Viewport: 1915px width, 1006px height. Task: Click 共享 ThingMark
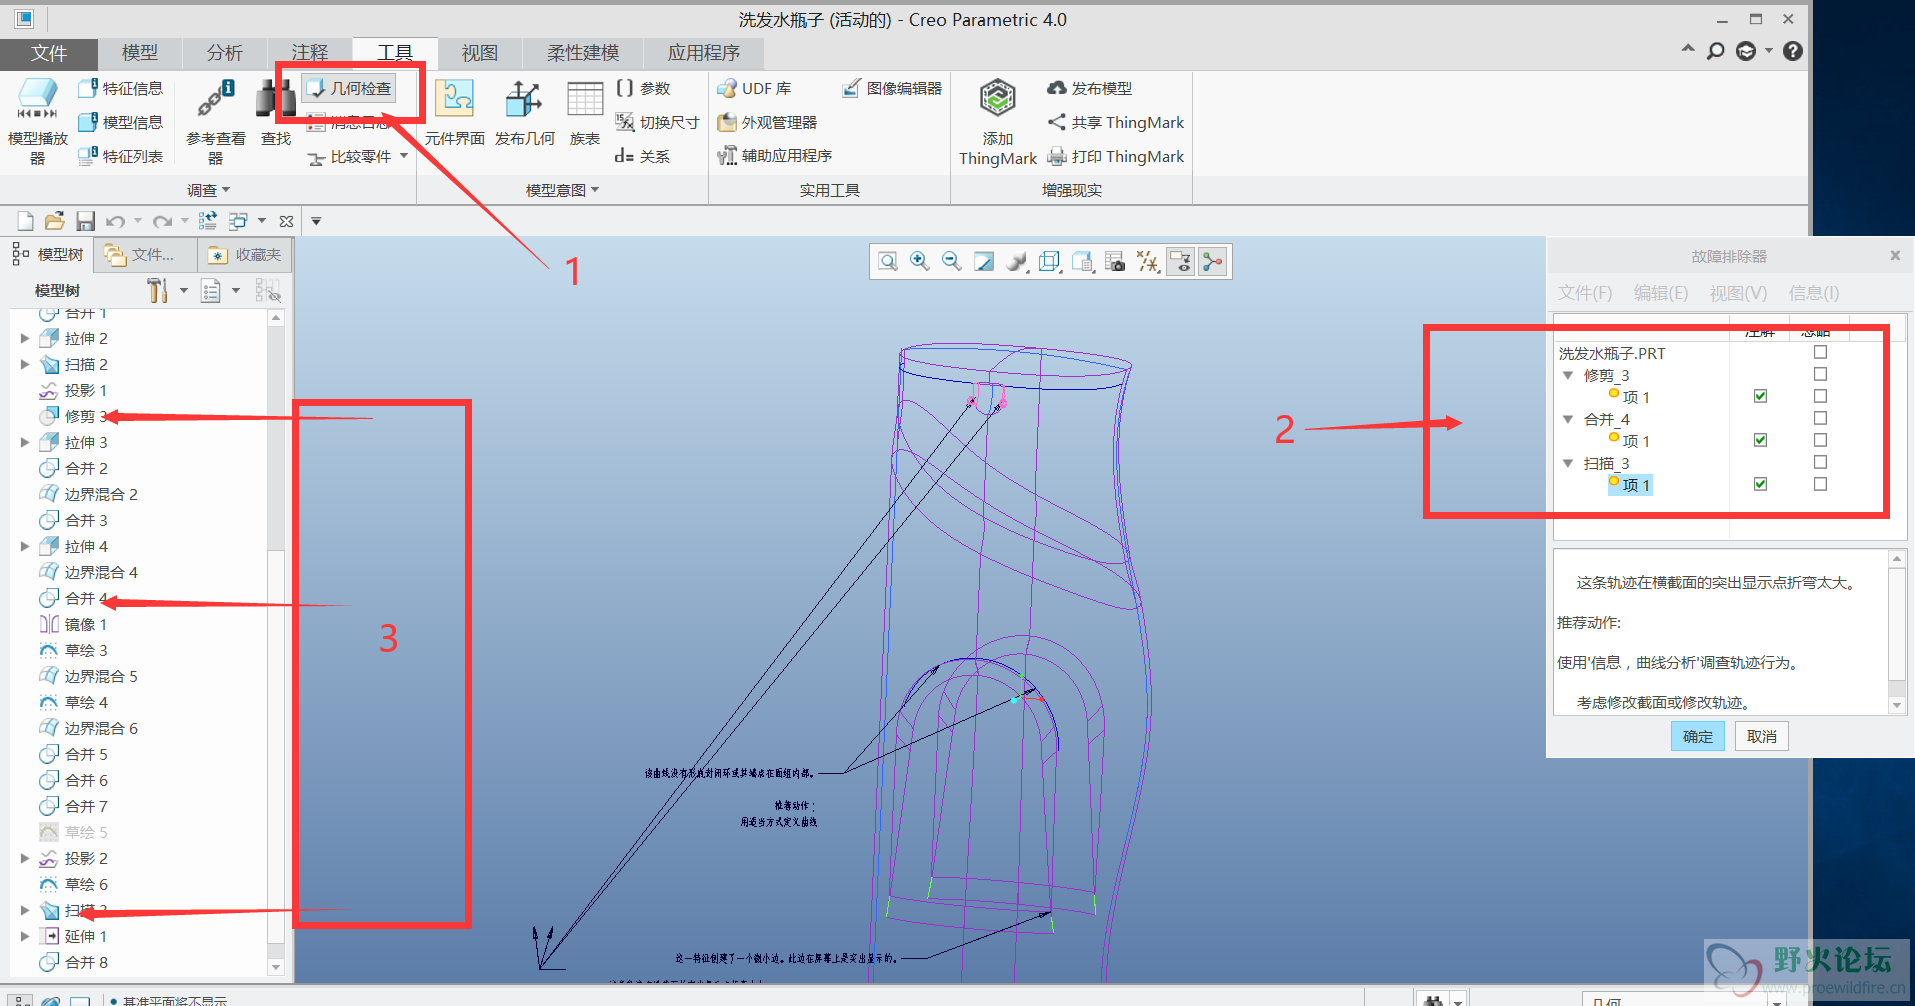point(1115,122)
